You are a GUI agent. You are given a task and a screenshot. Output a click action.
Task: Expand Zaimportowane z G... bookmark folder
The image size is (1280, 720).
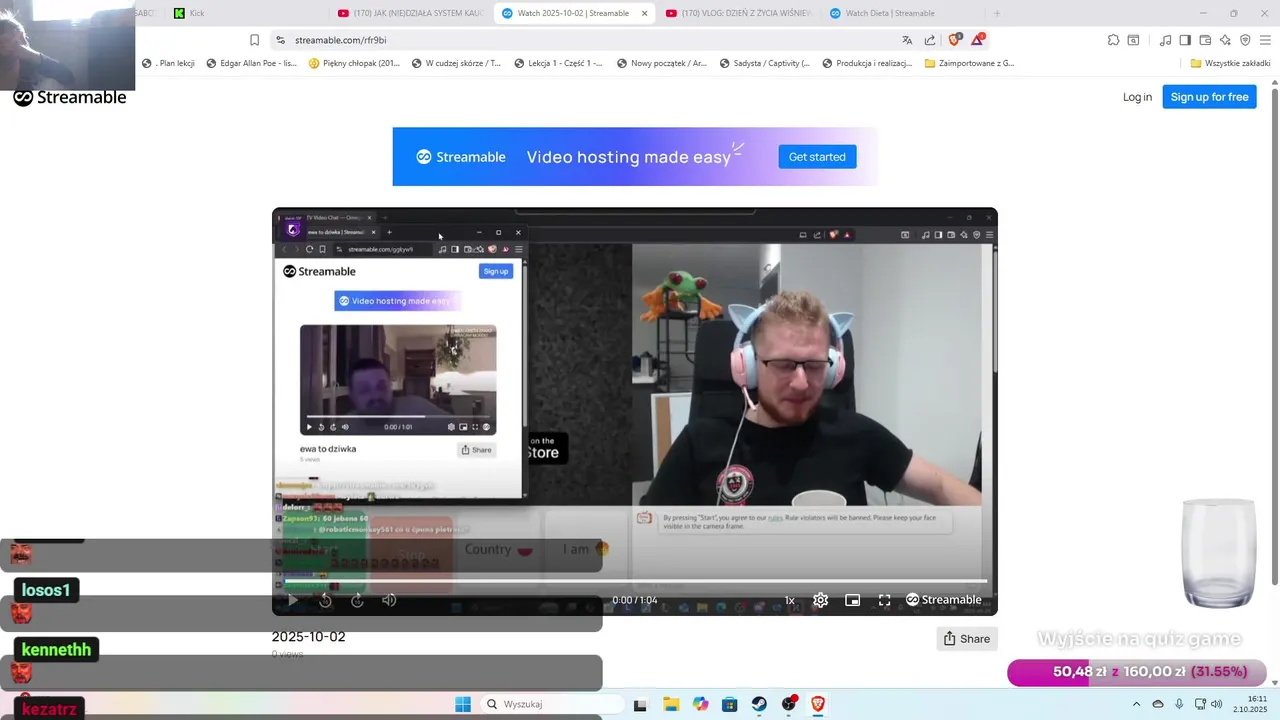click(970, 63)
